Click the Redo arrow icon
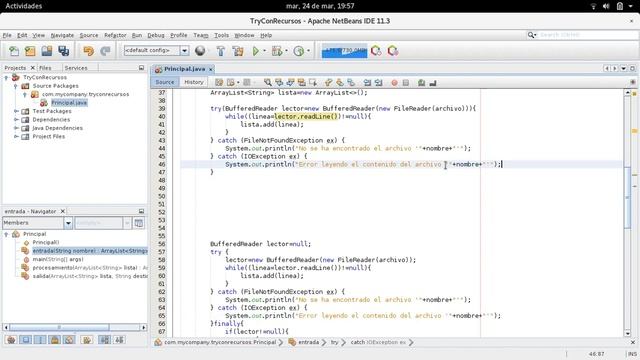640x360 pixels. (x=105, y=51)
